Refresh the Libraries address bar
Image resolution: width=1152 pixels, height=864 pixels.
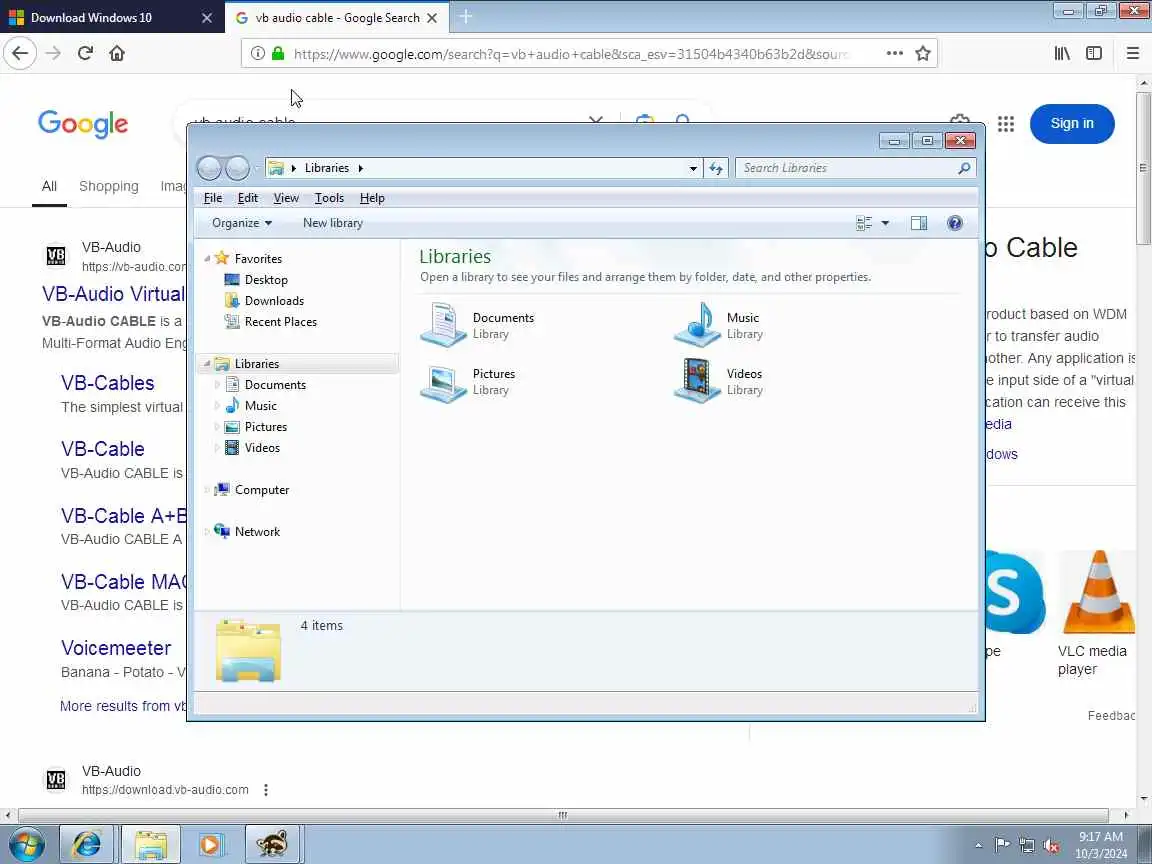(716, 168)
